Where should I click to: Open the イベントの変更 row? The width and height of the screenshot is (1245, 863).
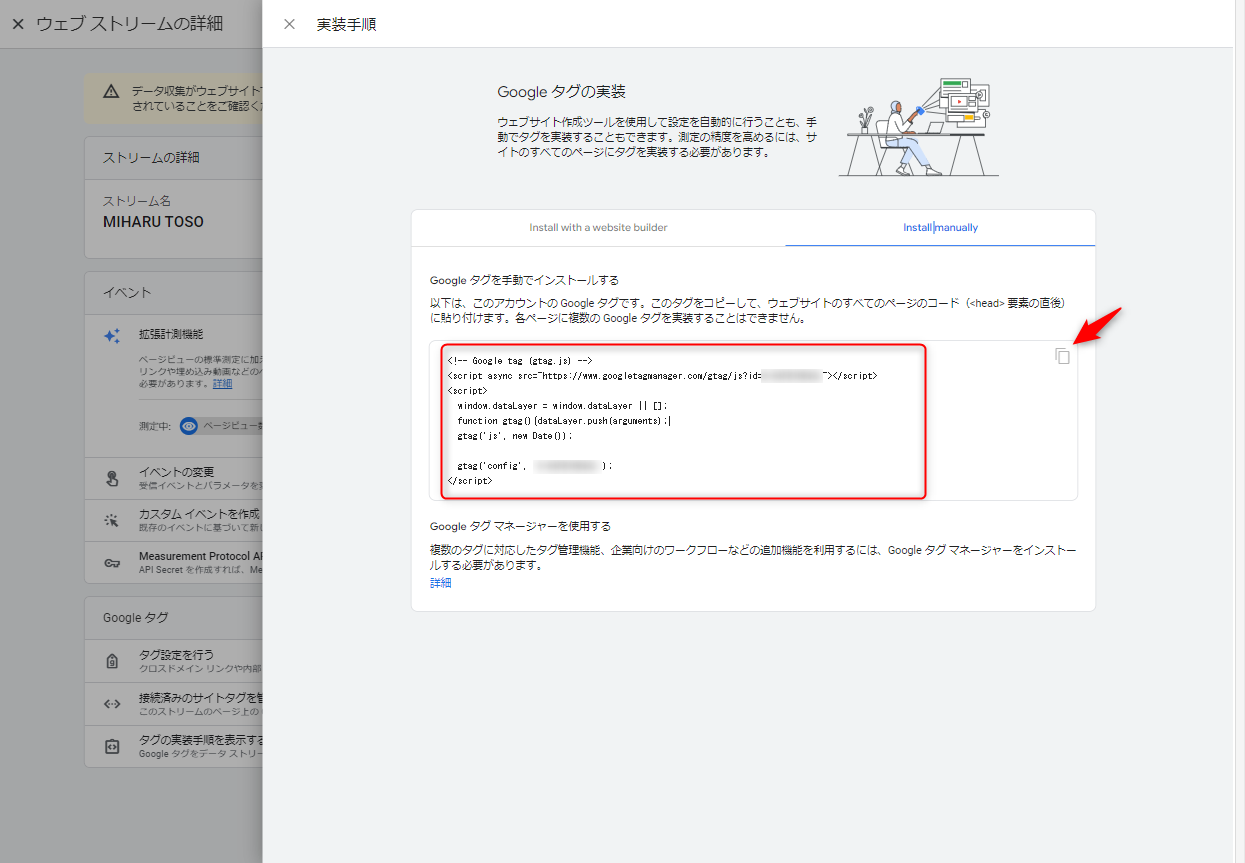[174, 478]
